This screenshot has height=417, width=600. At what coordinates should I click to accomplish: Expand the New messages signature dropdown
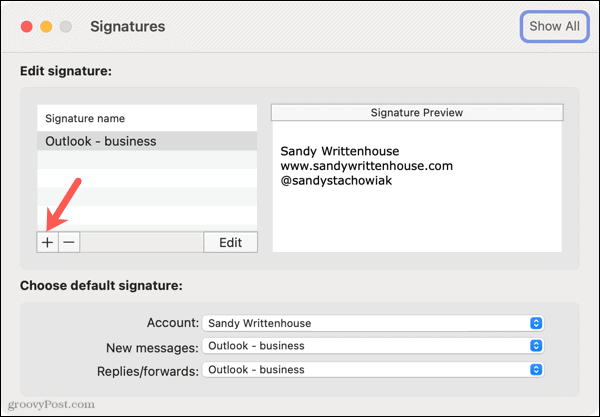click(x=372, y=346)
